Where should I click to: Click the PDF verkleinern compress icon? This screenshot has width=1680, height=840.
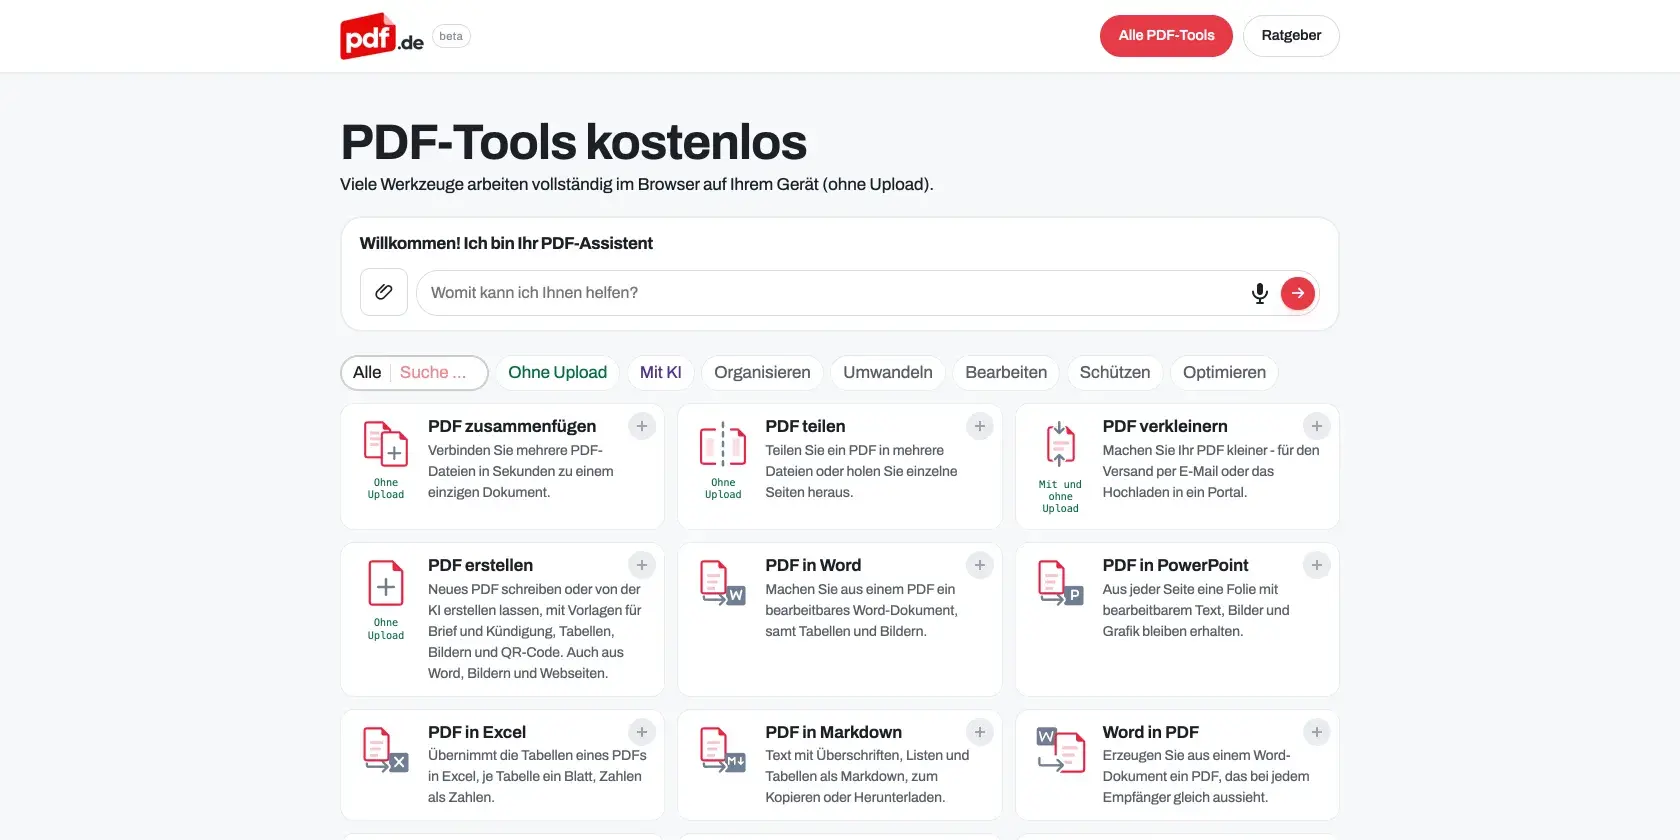1060,445
